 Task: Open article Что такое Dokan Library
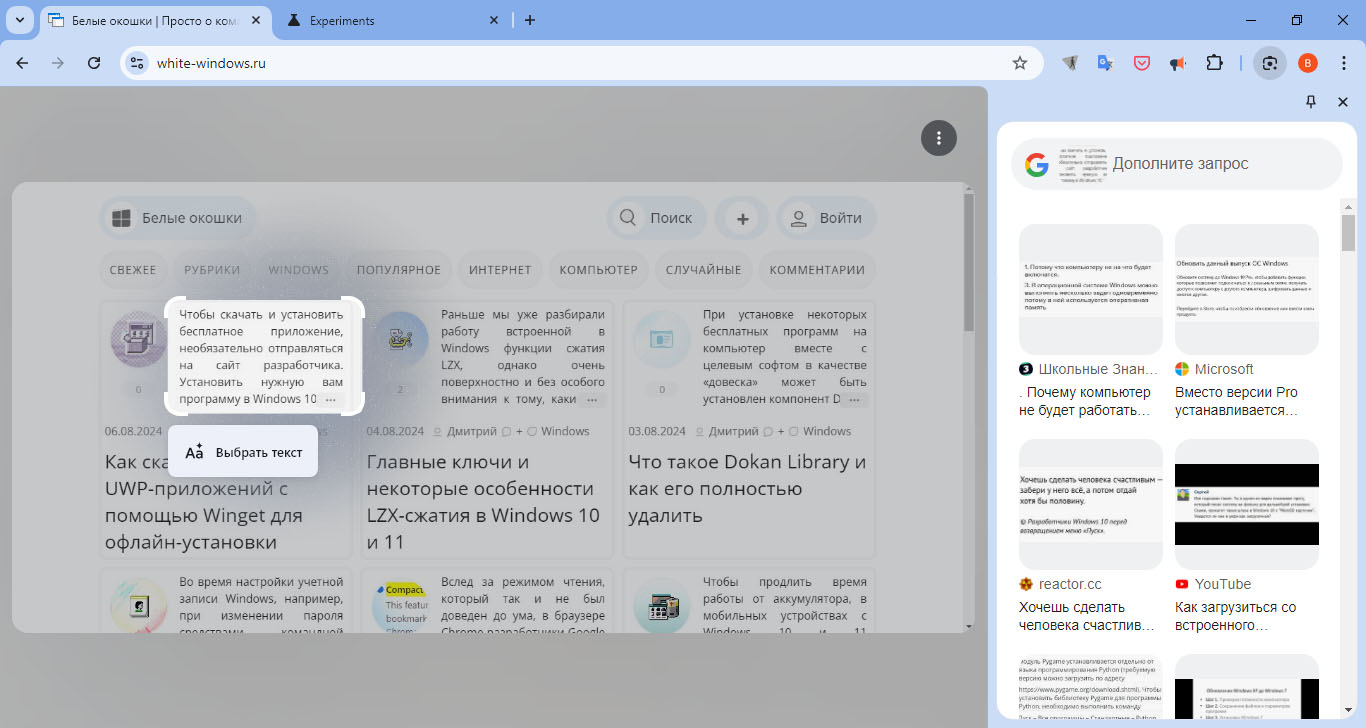click(747, 489)
